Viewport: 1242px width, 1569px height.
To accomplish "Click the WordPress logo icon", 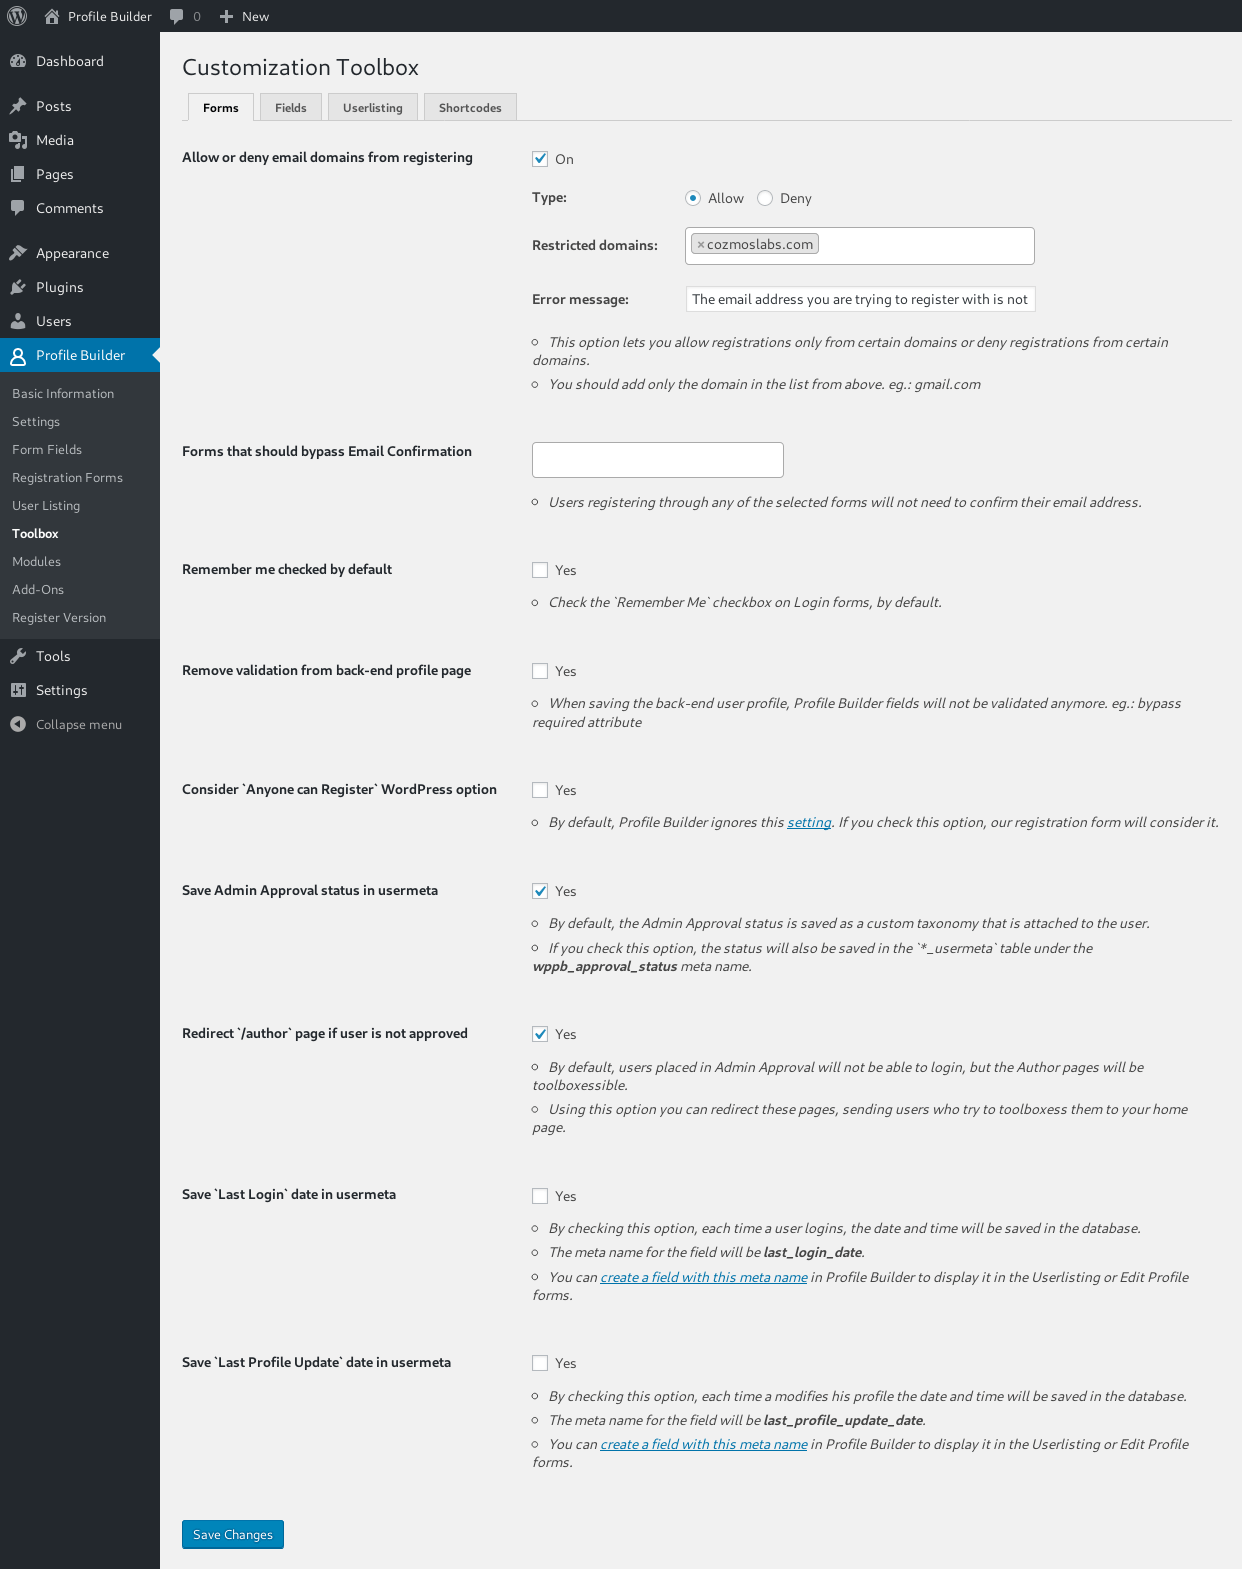I will point(17,16).
